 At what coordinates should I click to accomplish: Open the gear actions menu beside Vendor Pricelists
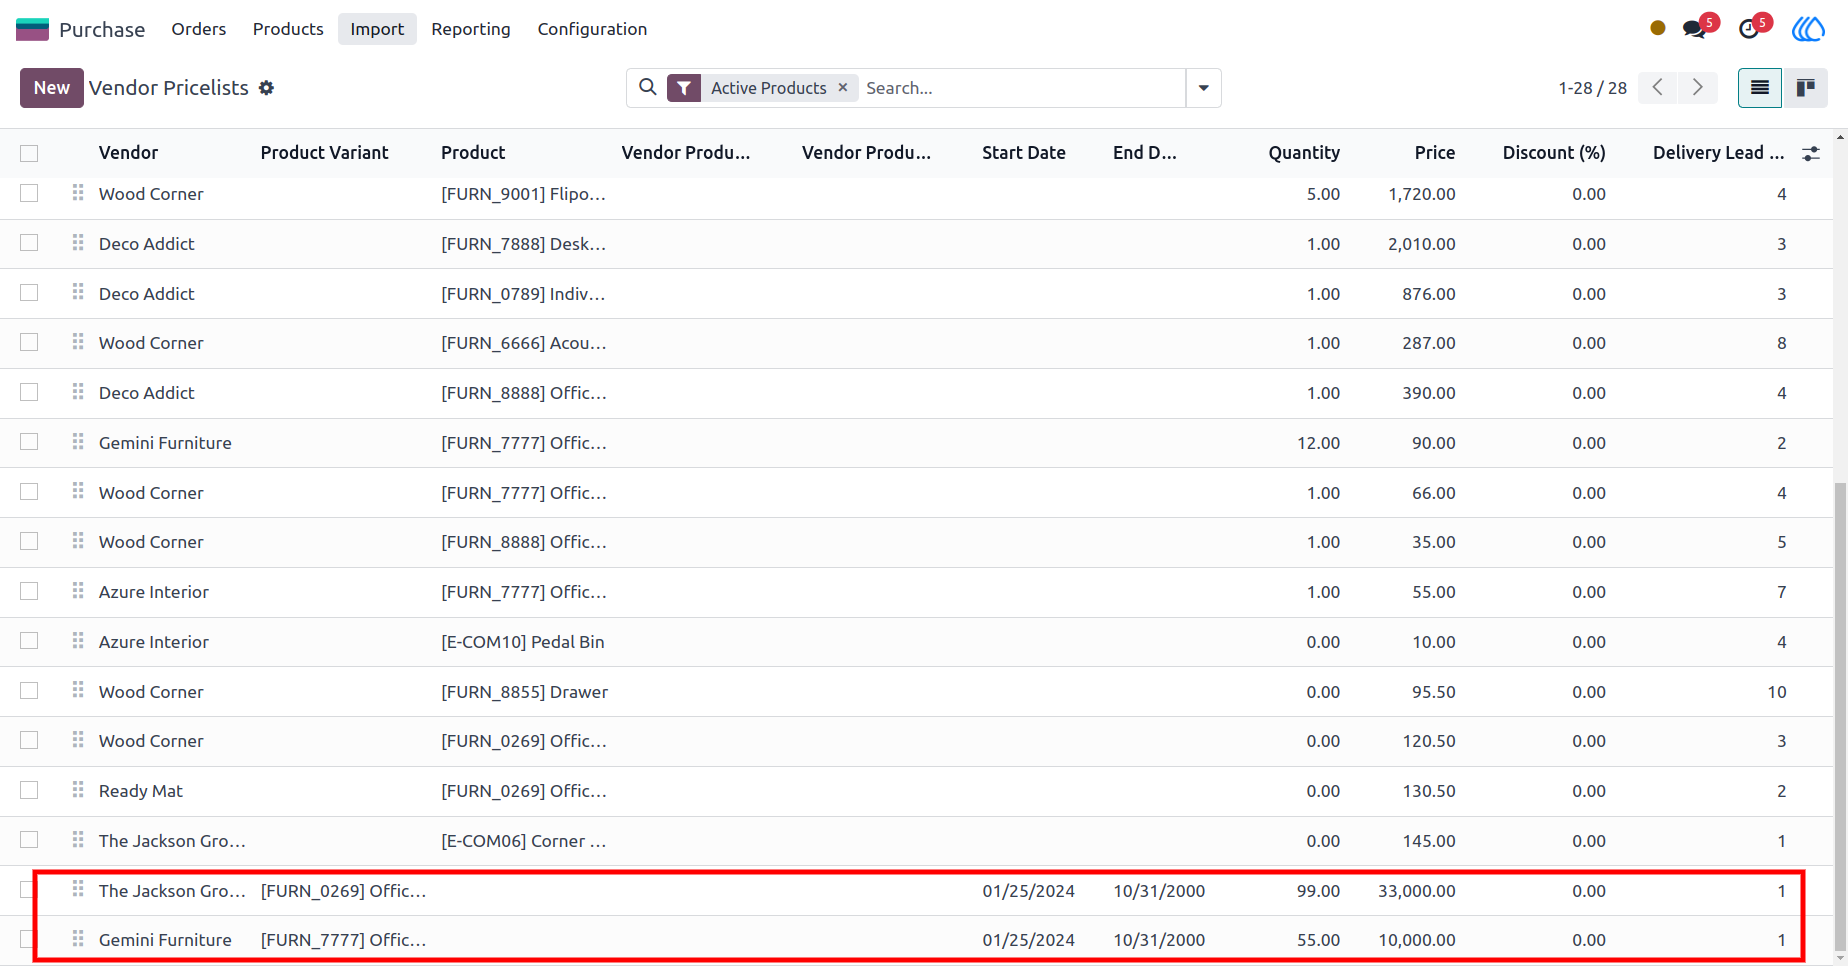click(x=266, y=88)
